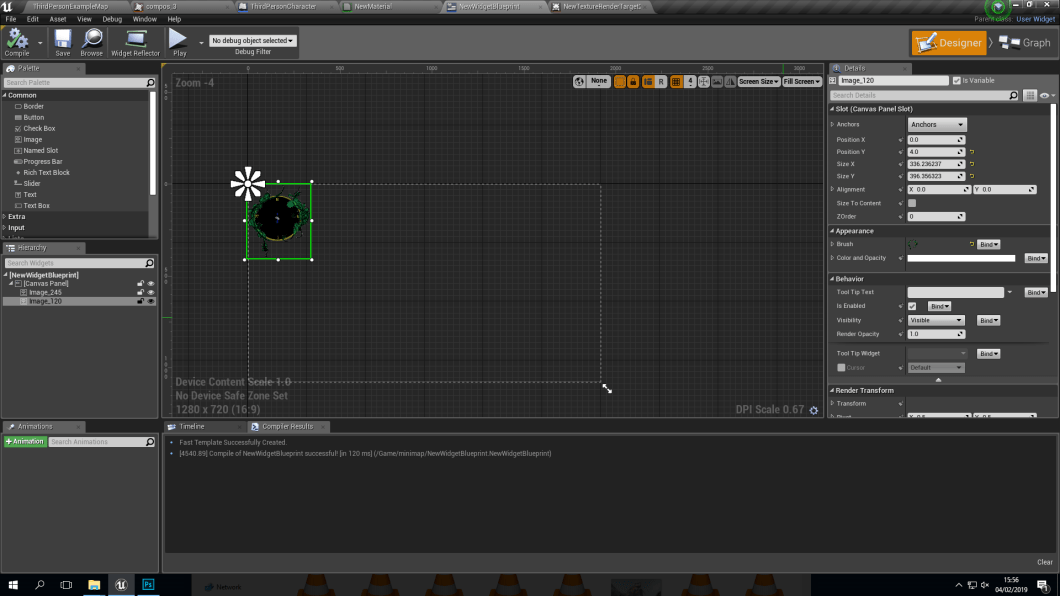Toggle the respect locks icon
Viewport: 1060px width, 596px height.
(x=633, y=82)
